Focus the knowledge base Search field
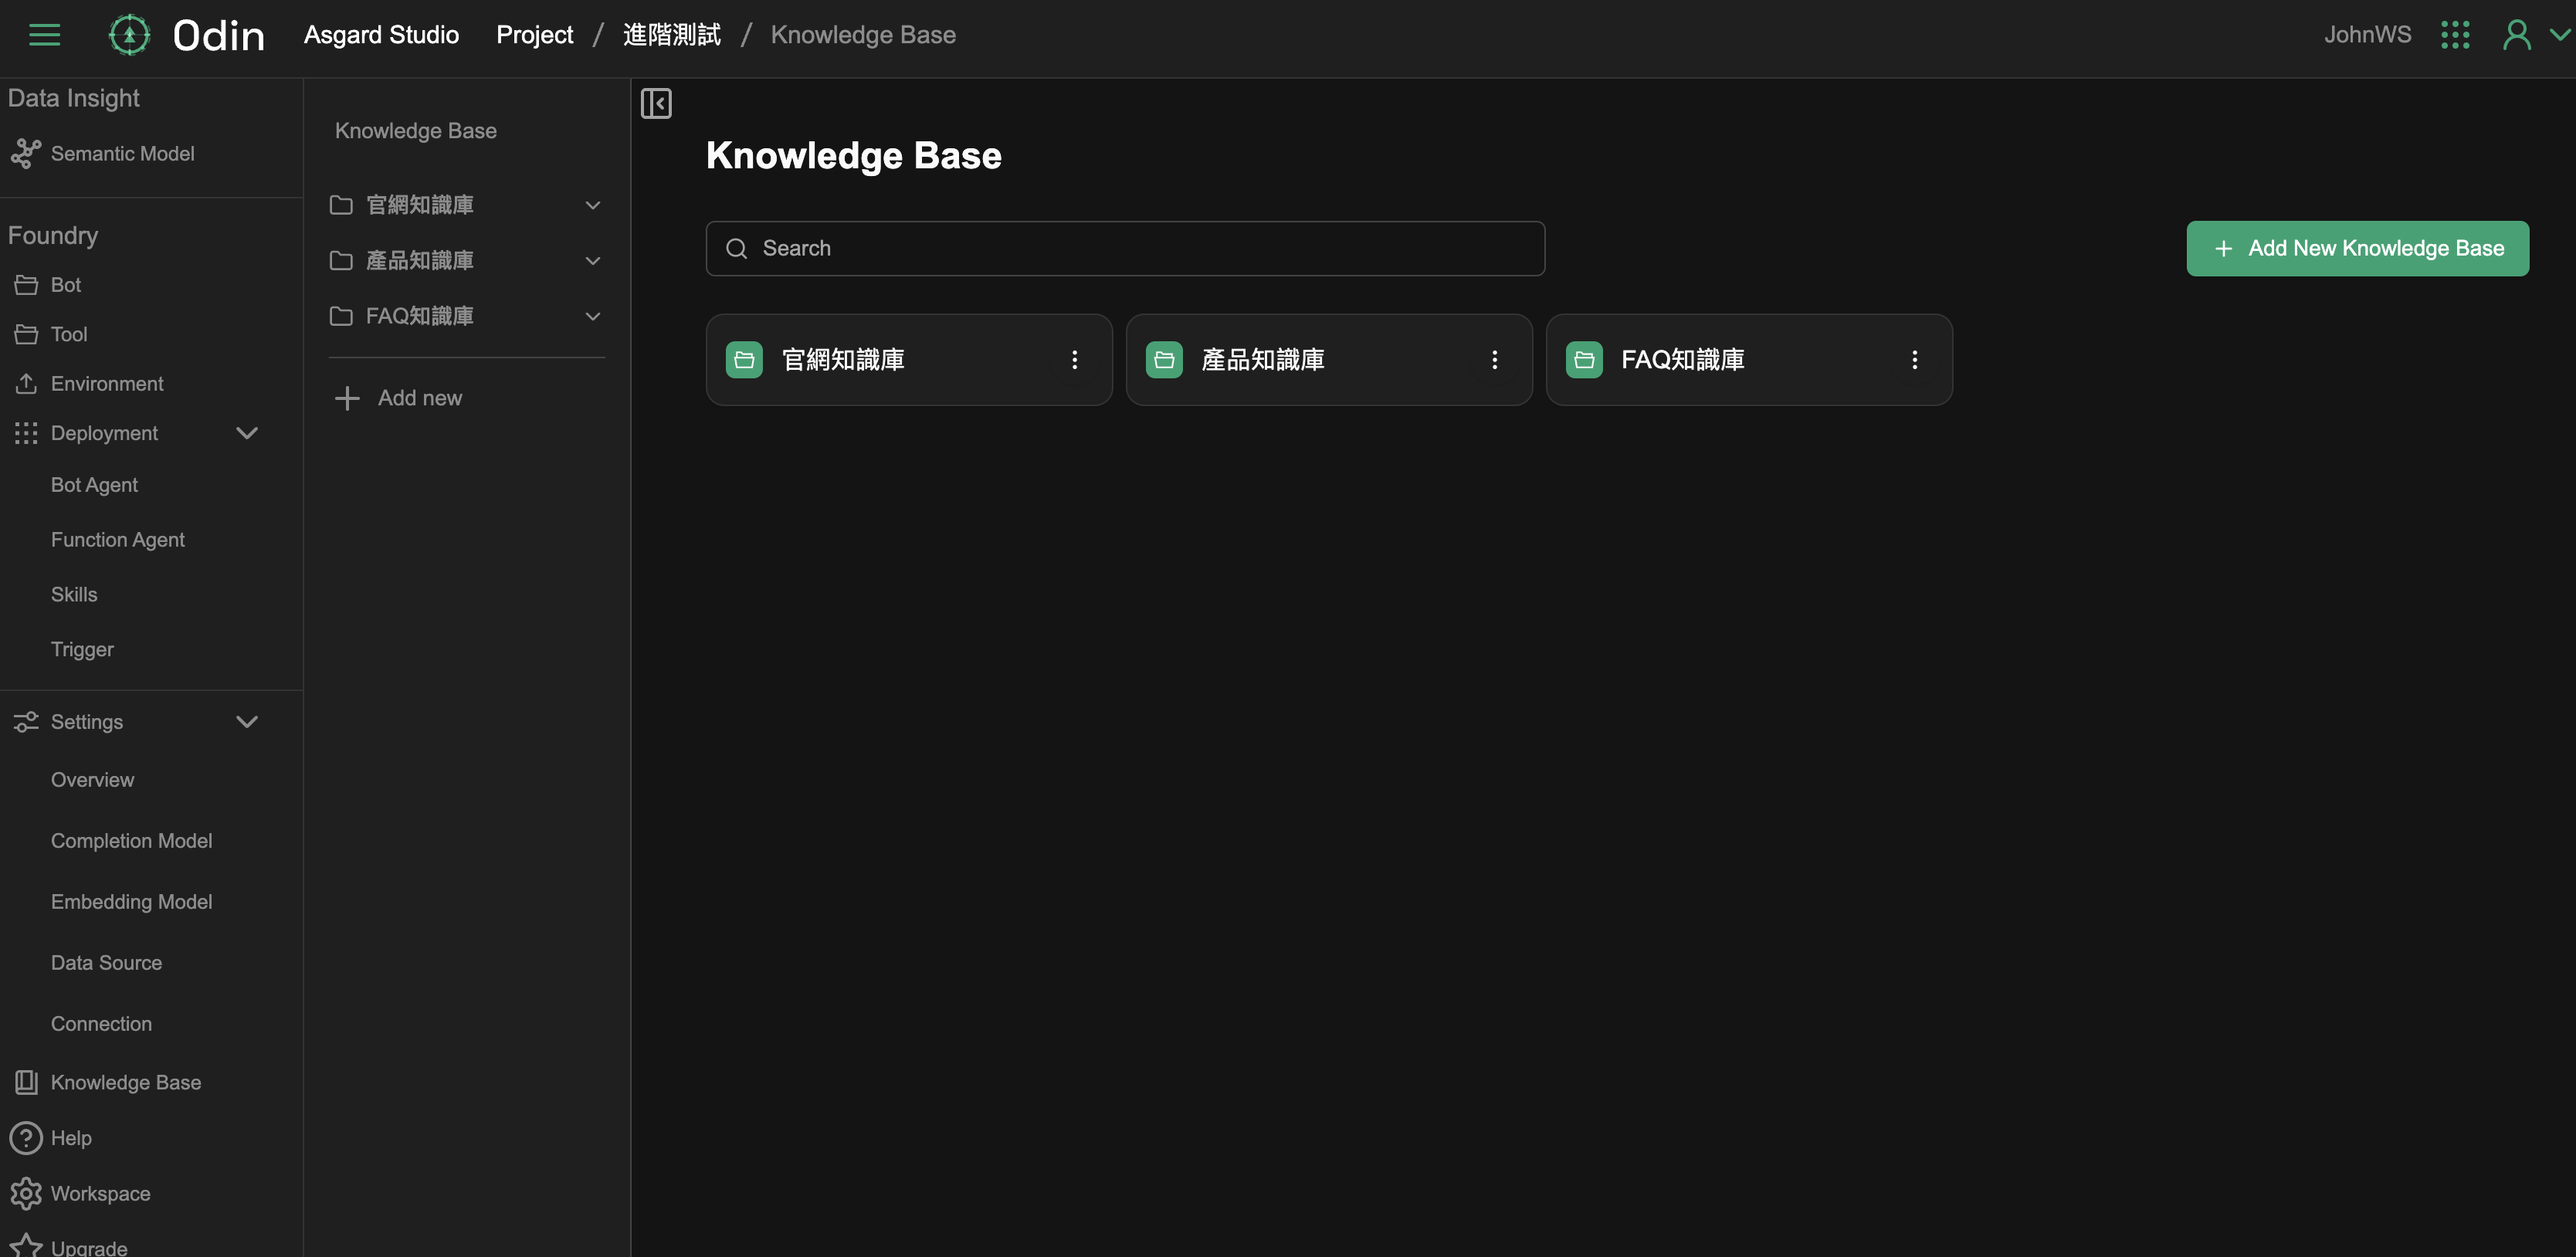 pyautogui.click(x=1125, y=248)
